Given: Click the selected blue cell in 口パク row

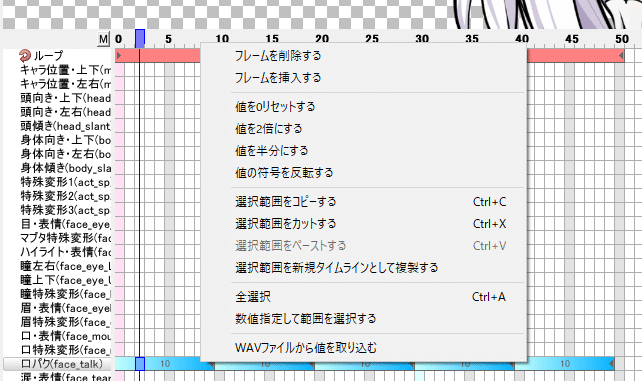Looking at the screenshot, I should coord(140,363).
